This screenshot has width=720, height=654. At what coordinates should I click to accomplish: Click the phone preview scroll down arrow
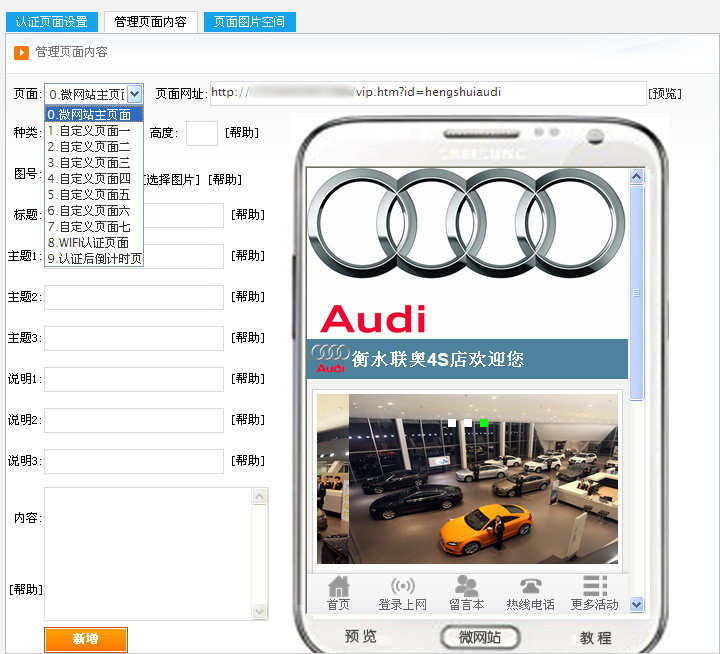point(636,604)
